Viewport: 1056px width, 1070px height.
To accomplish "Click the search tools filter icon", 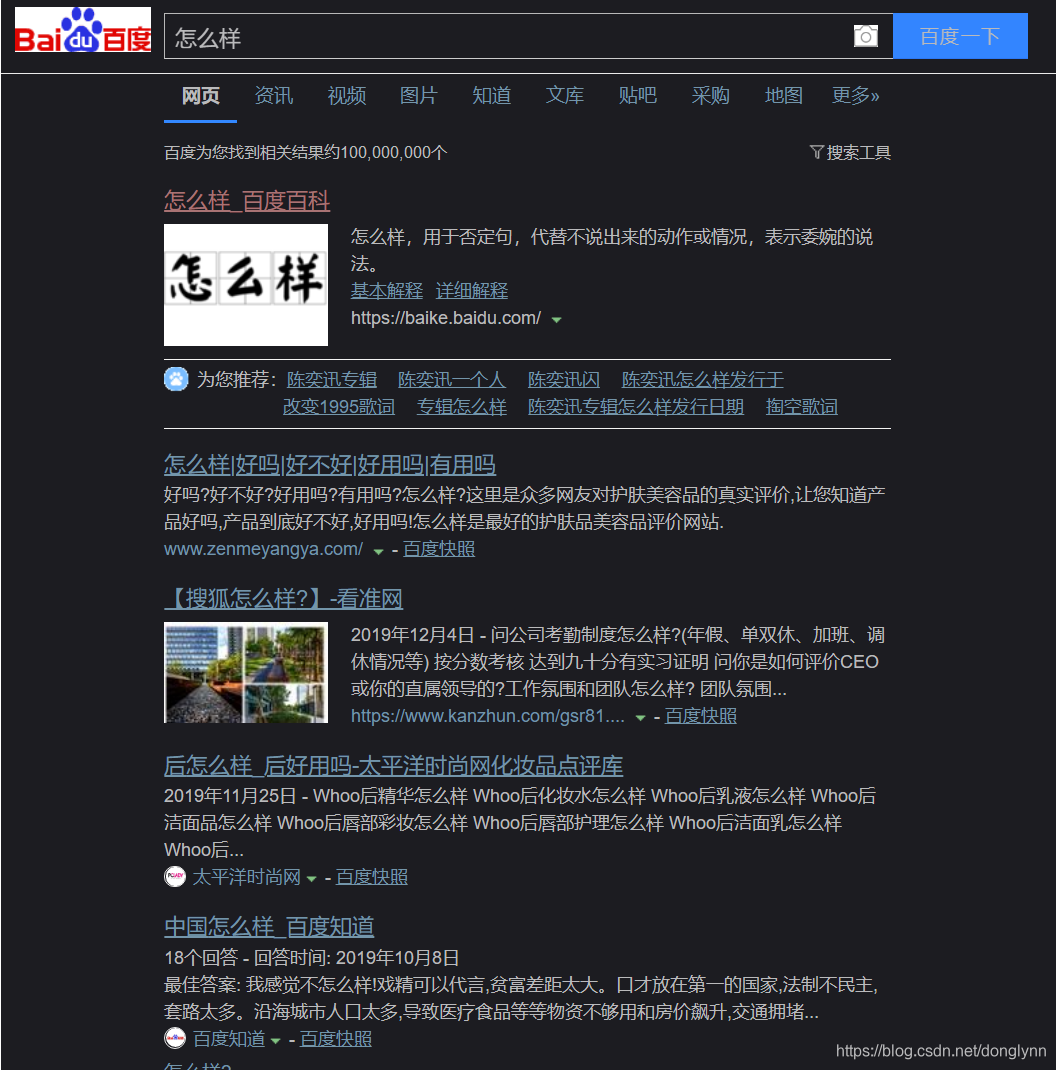I will (x=816, y=152).
